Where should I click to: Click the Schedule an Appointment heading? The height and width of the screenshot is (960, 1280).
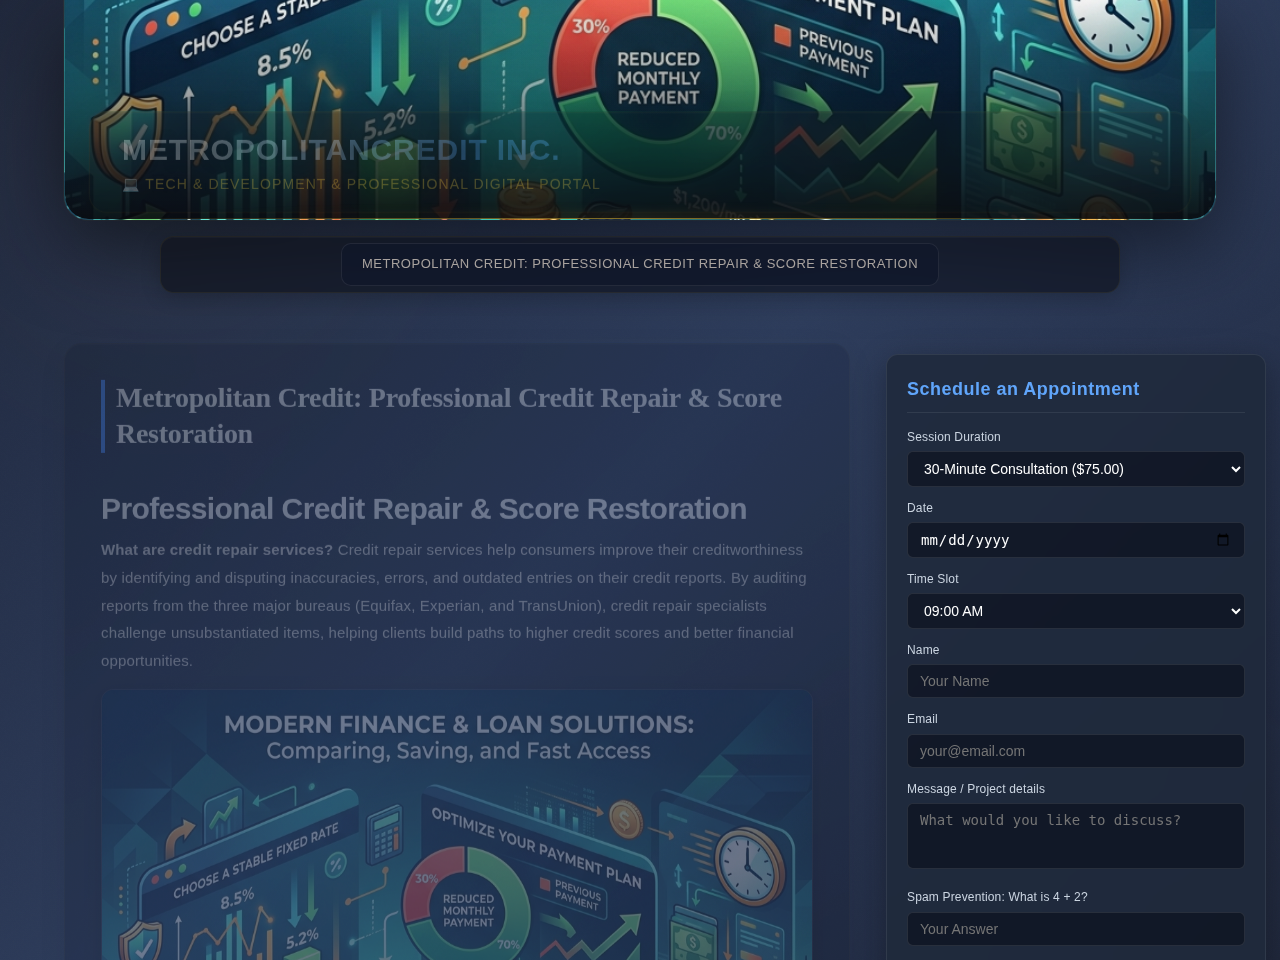click(1023, 389)
